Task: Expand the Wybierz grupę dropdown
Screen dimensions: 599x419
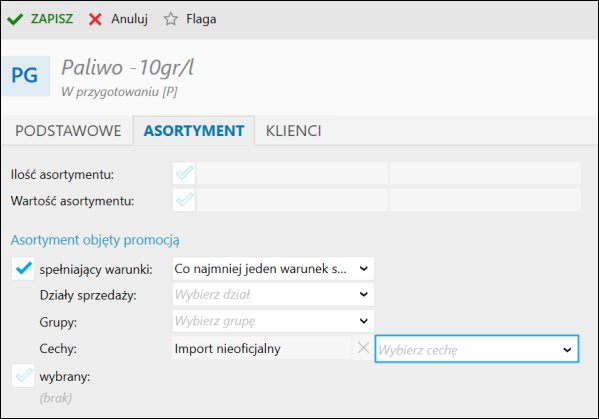Action: pyautogui.click(x=273, y=321)
